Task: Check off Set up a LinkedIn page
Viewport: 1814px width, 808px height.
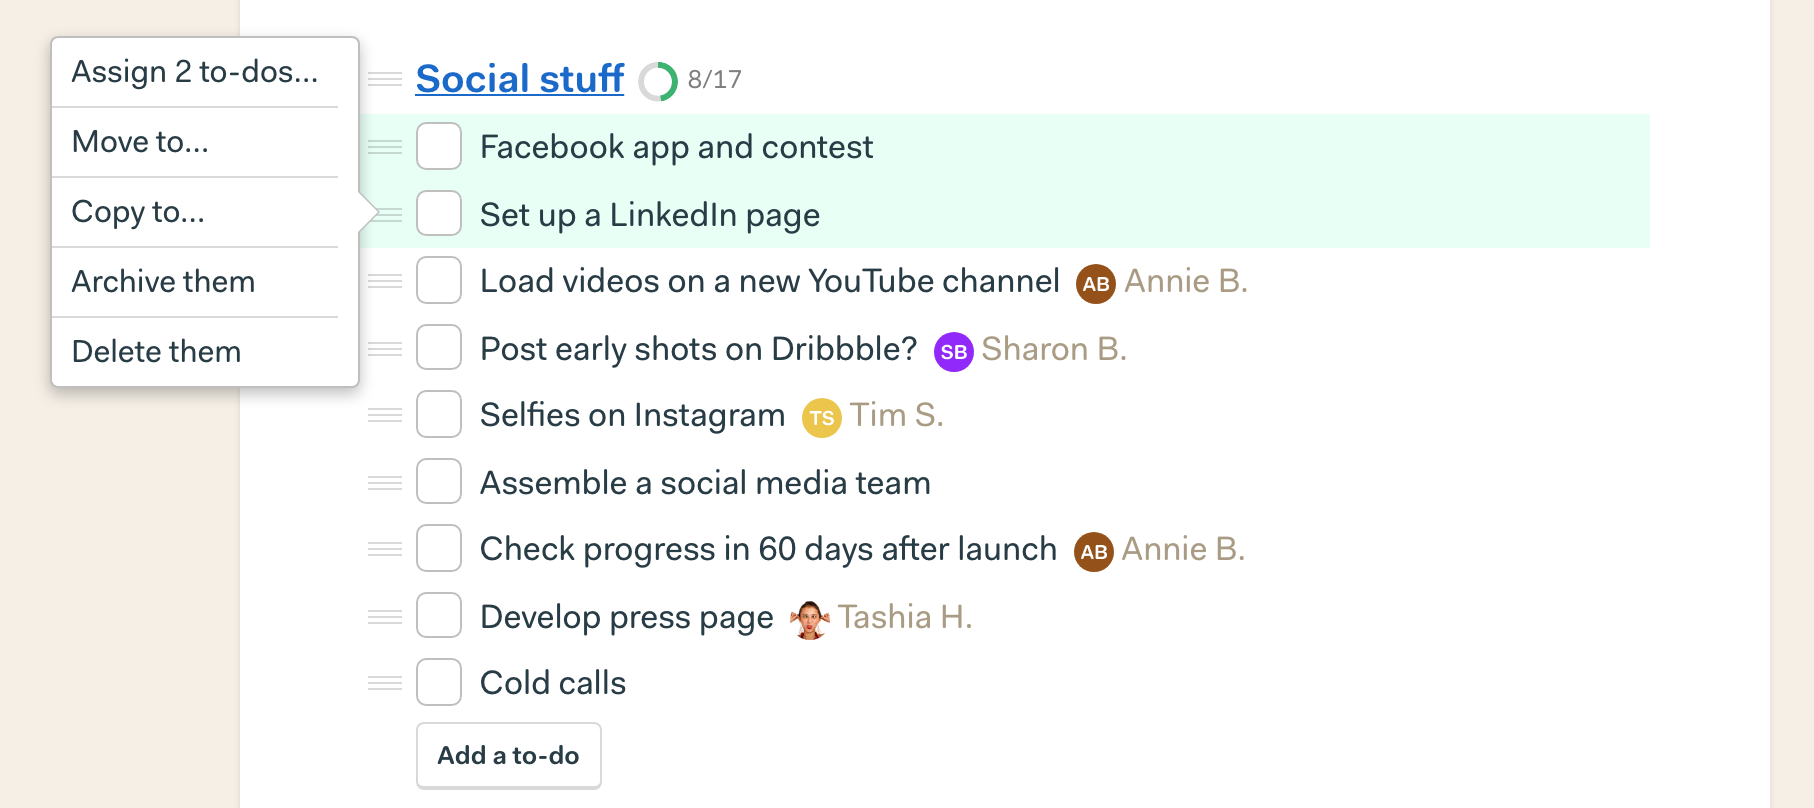Action: (x=439, y=214)
